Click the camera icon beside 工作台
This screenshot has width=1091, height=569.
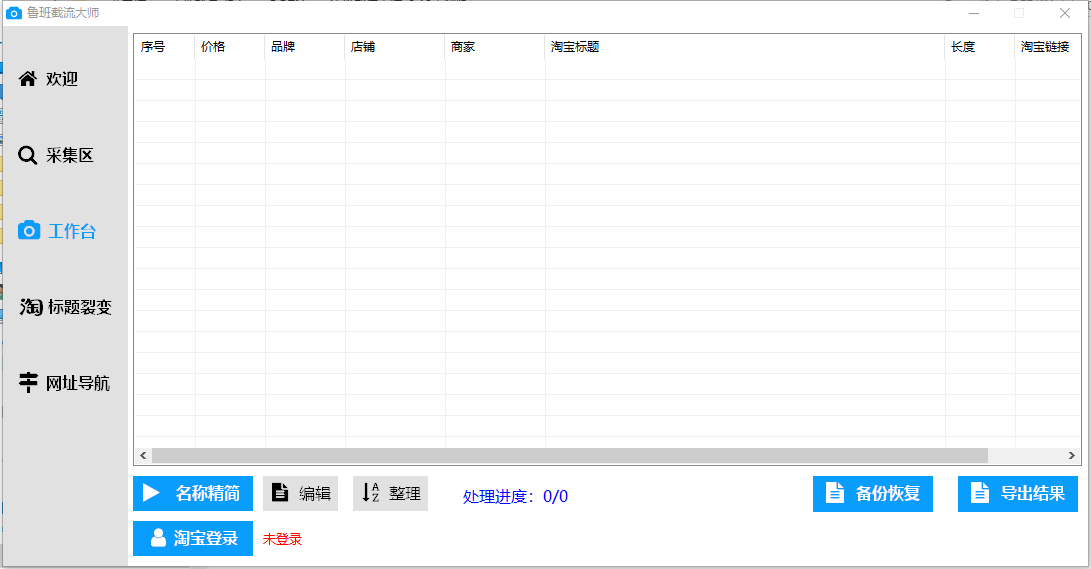tap(29, 231)
